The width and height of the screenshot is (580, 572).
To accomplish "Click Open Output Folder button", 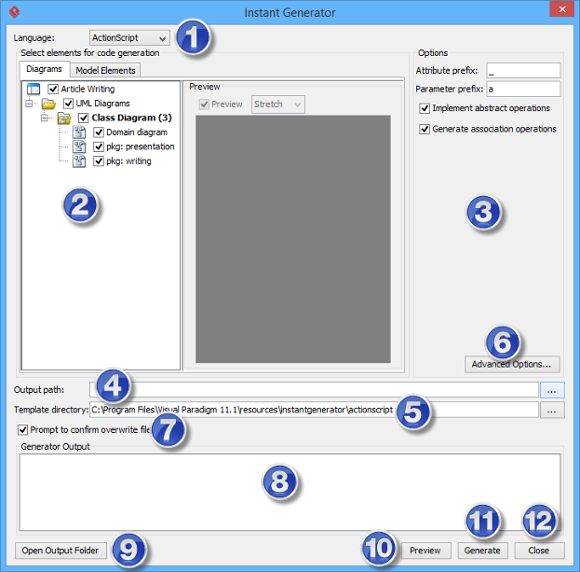I will pos(61,551).
